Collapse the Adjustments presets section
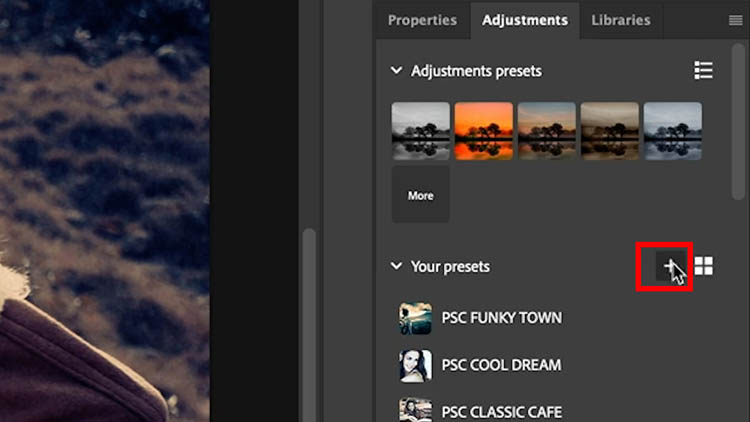The width and height of the screenshot is (750, 422). pyautogui.click(x=396, y=70)
